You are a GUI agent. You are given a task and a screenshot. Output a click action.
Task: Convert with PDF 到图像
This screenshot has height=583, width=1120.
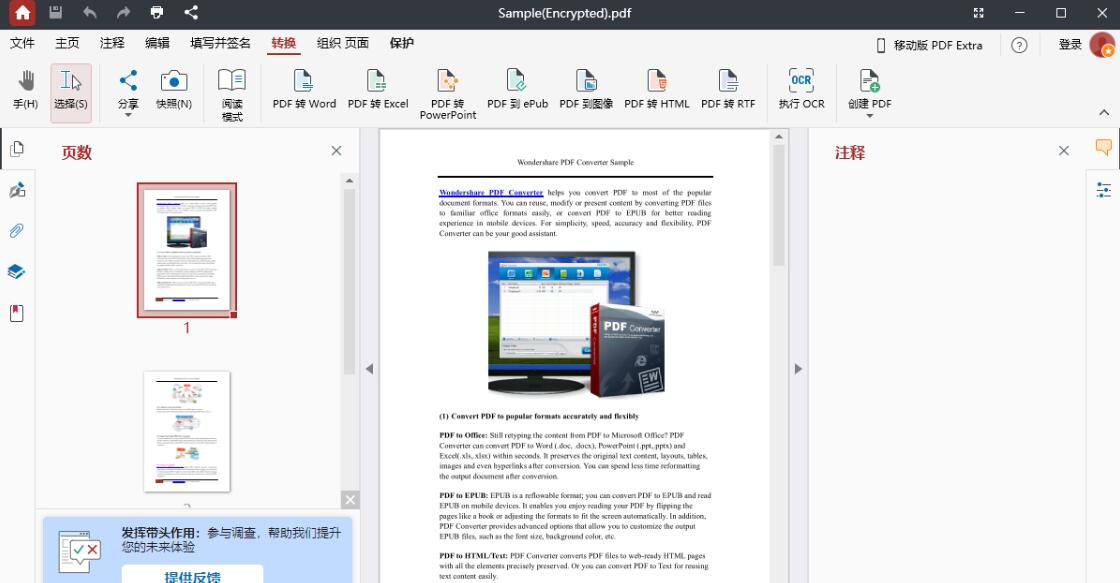click(x=586, y=90)
